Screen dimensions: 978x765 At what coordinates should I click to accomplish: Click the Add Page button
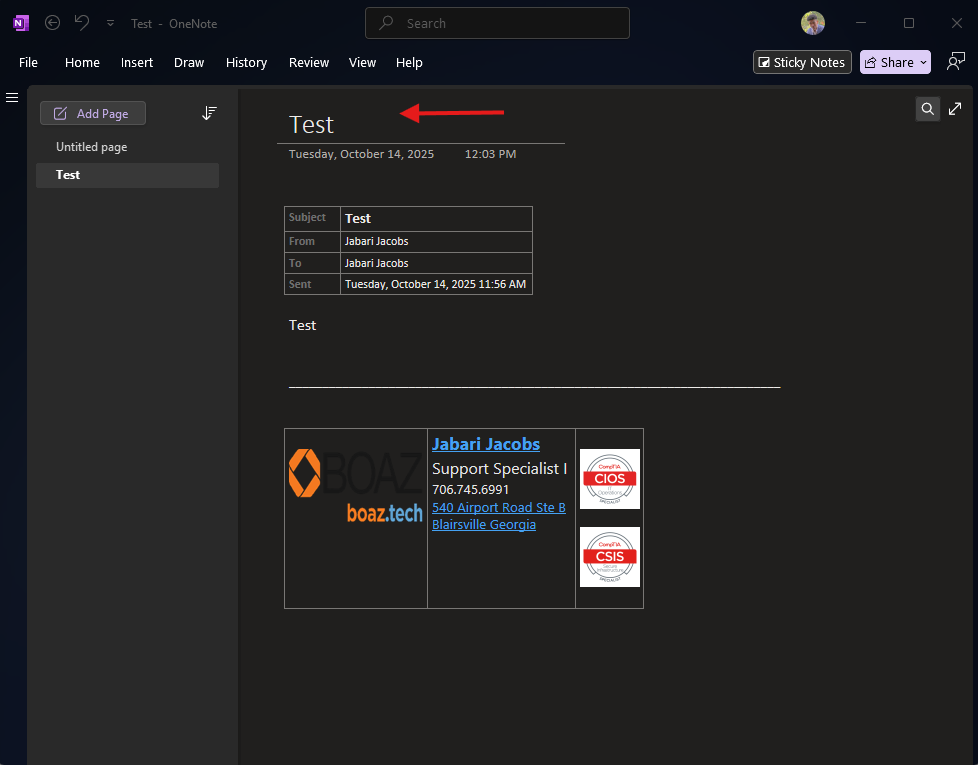[x=93, y=114]
